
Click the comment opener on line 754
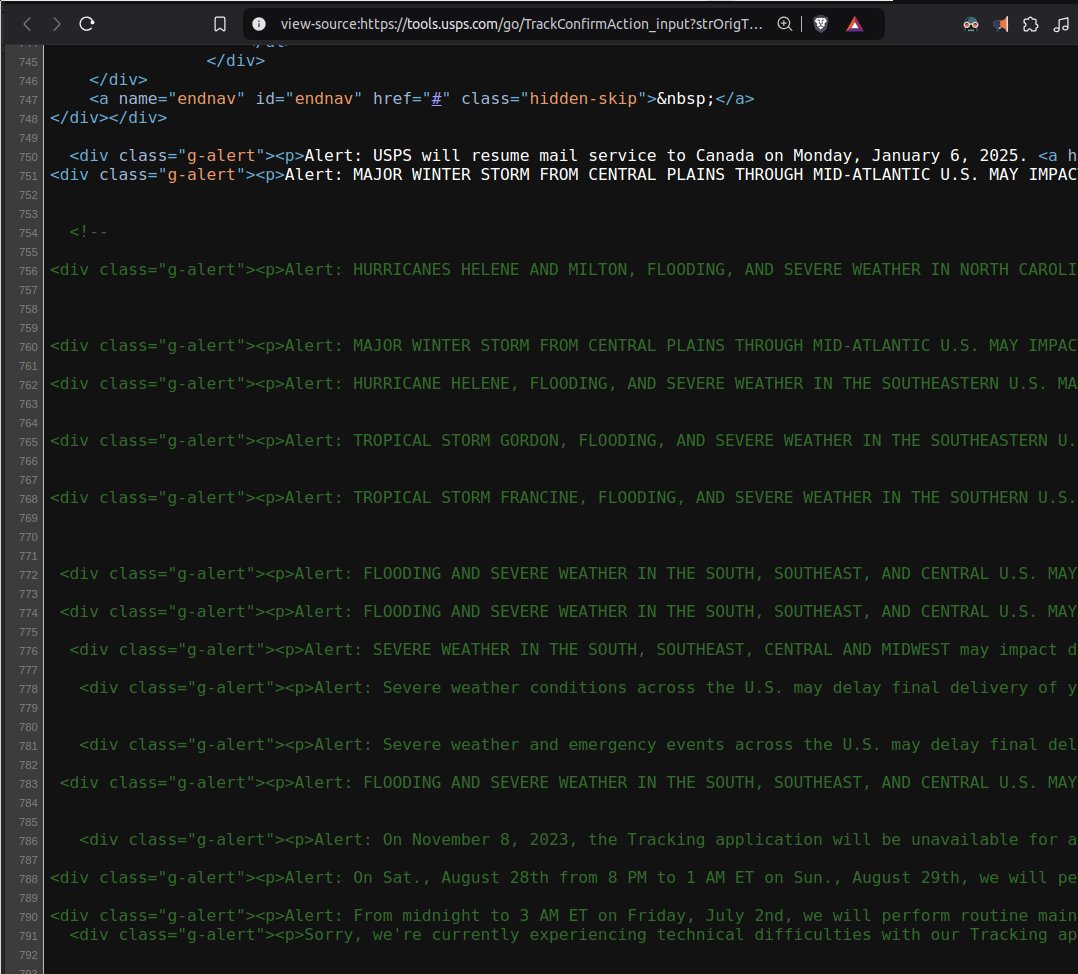(89, 232)
